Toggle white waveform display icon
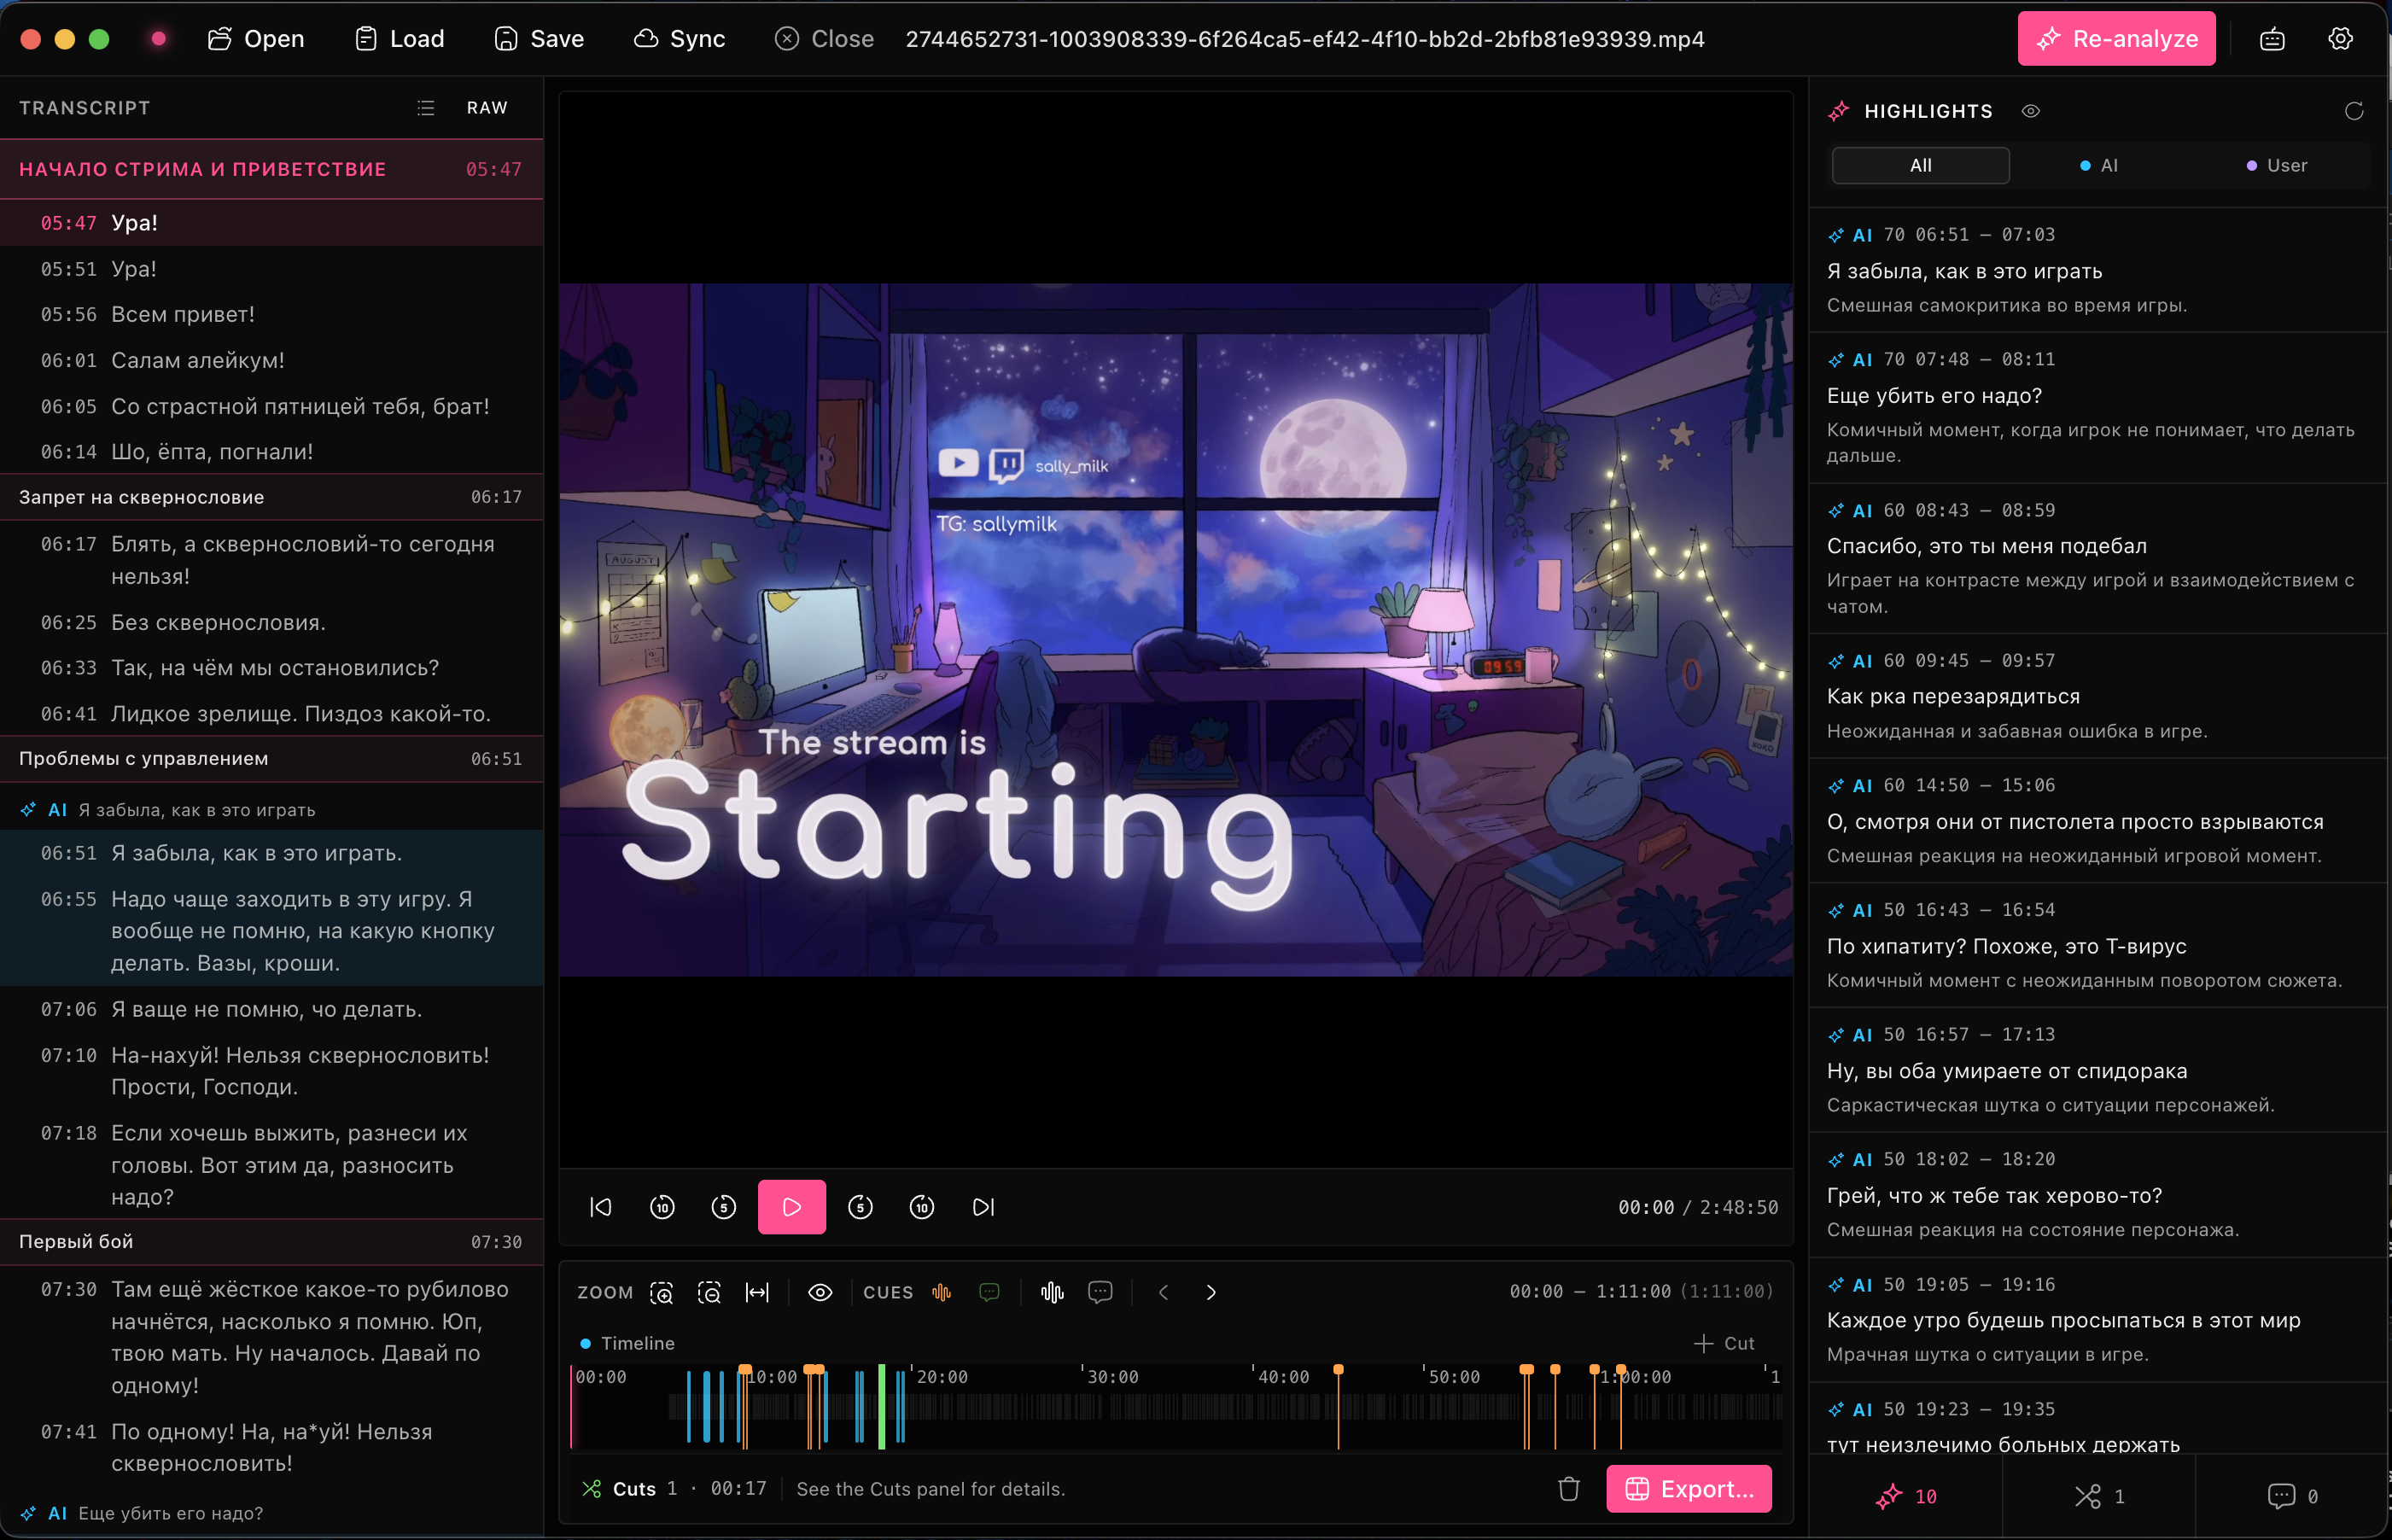This screenshot has width=2392, height=1540. (x=1052, y=1292)
